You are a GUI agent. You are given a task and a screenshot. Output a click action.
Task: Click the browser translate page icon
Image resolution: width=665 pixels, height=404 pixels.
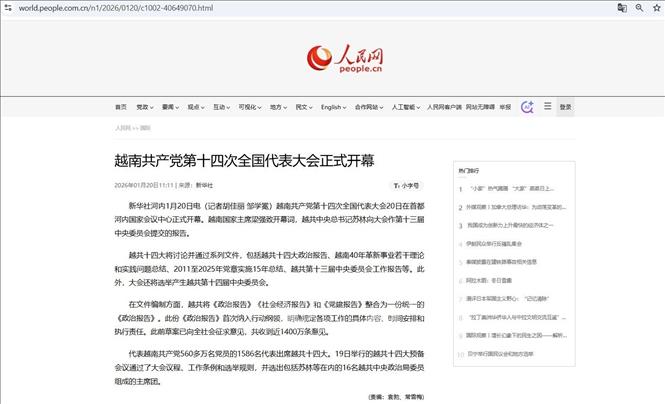tap(622, 8)
